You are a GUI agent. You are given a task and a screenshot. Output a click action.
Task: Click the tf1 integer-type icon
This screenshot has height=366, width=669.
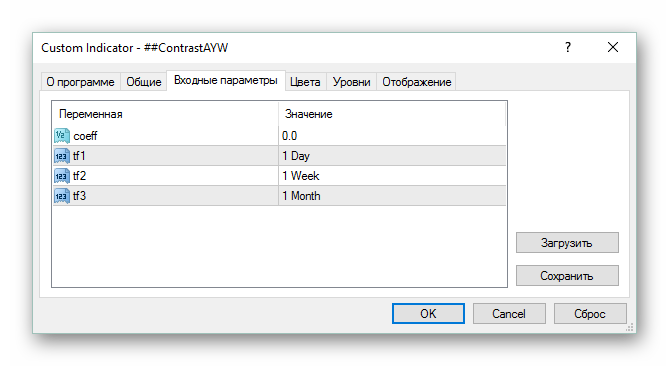(x=61, y=156)
